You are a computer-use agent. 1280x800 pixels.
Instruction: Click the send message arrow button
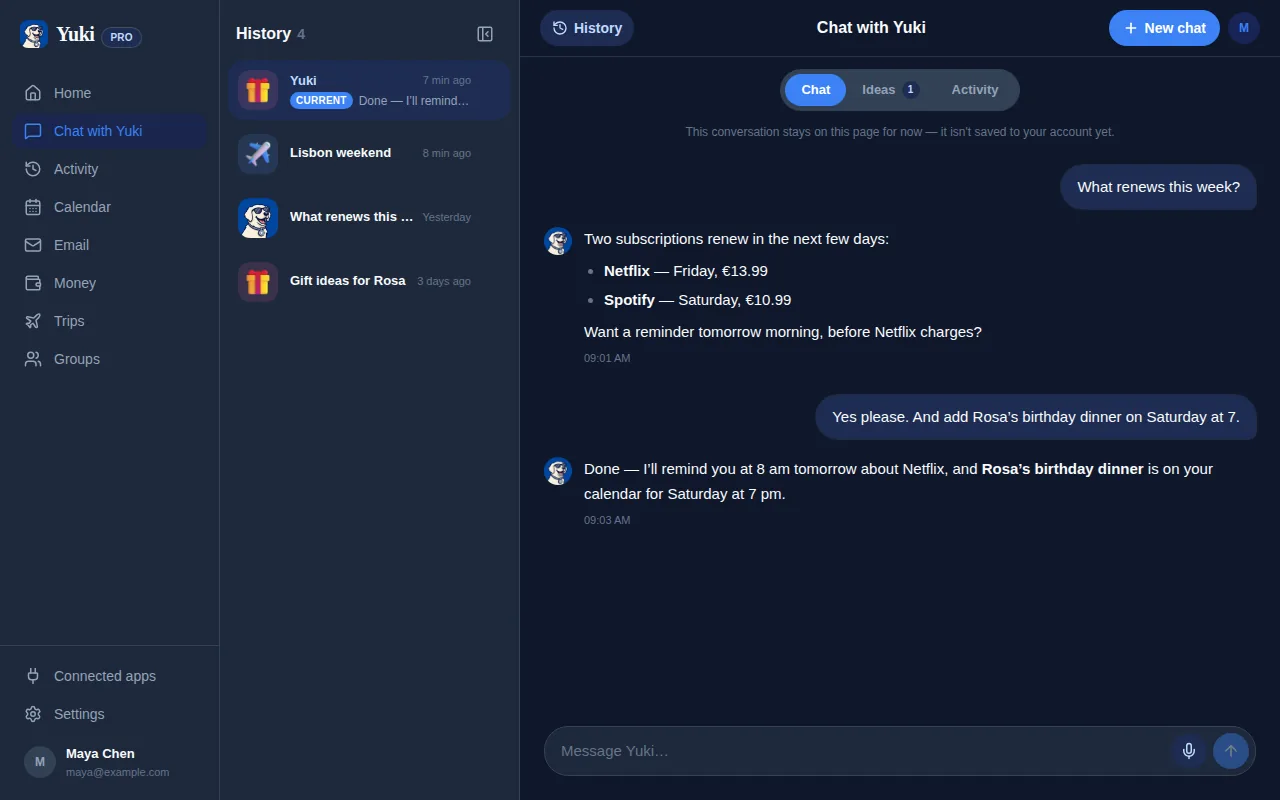pos(1231,751)
